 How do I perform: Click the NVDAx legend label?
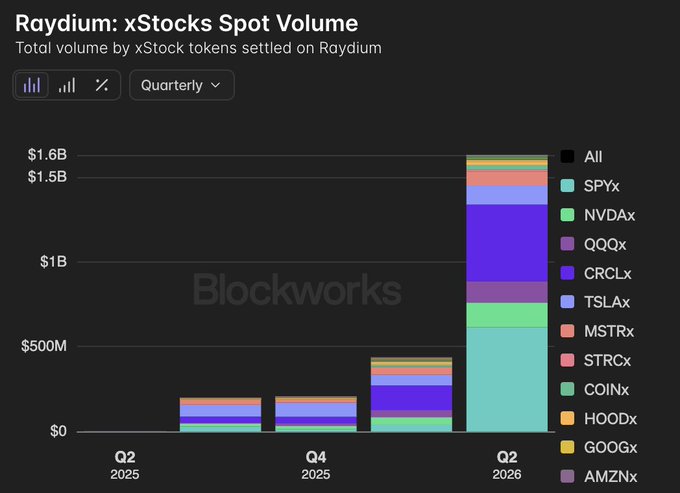(x=609, y=215)
